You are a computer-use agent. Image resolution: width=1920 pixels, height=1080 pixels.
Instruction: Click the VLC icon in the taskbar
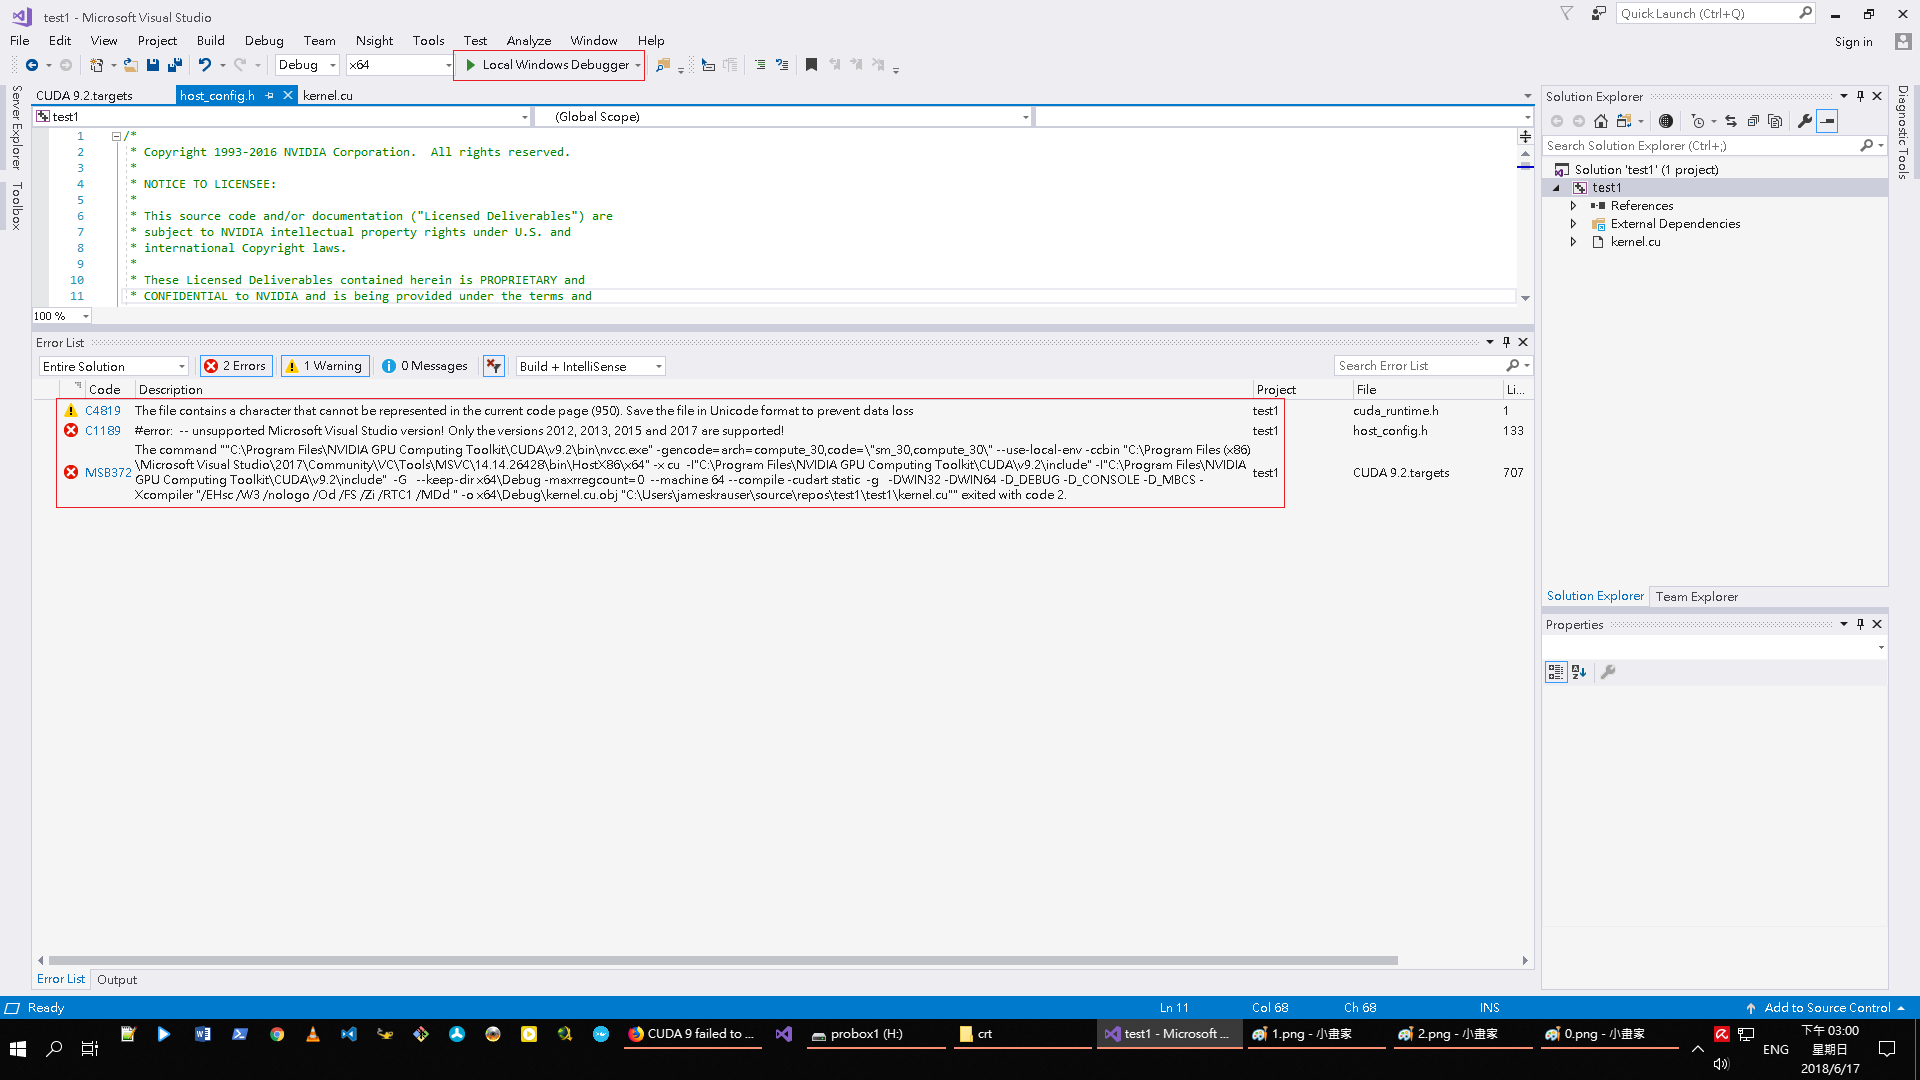[313, 1034]
